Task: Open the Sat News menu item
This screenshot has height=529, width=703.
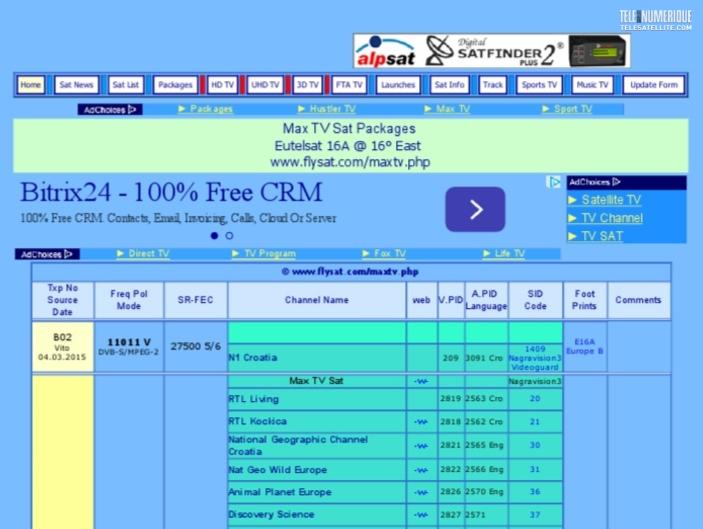Action: 75,85
